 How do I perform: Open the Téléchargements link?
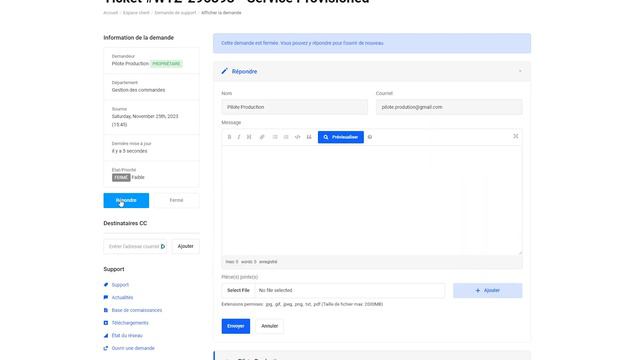[130, 323]
